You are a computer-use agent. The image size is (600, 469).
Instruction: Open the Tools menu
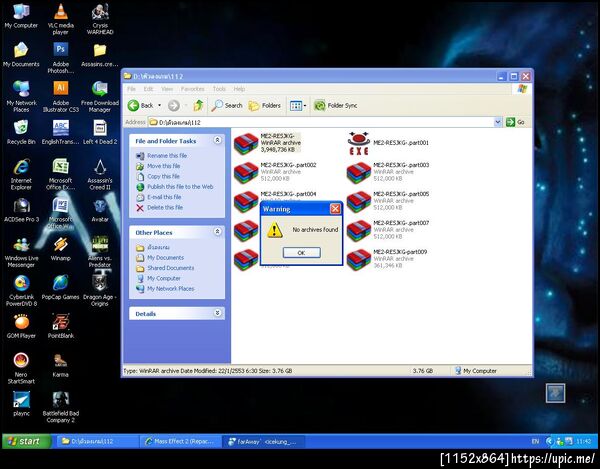click(219, 89)
